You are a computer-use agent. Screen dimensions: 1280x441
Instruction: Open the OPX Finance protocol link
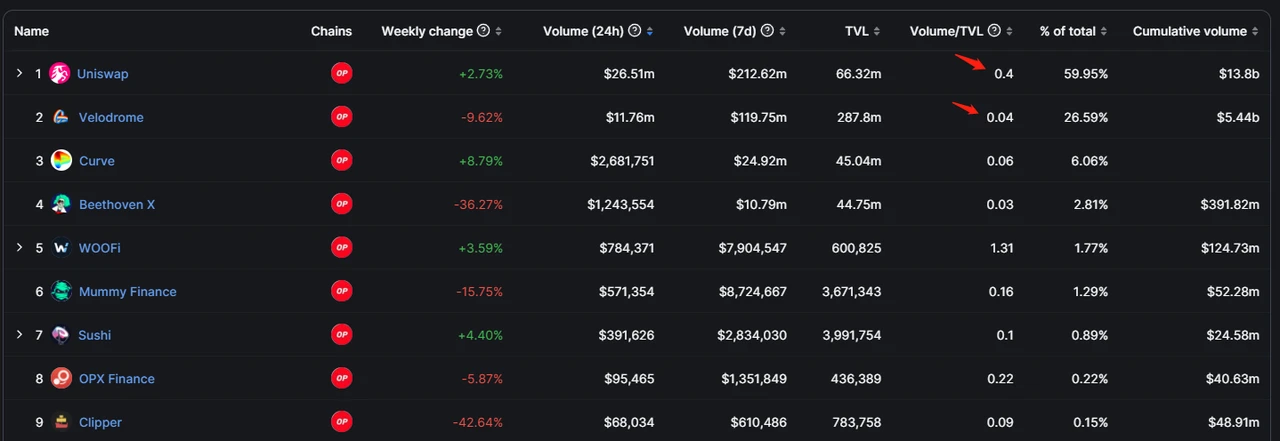[117, 379]
